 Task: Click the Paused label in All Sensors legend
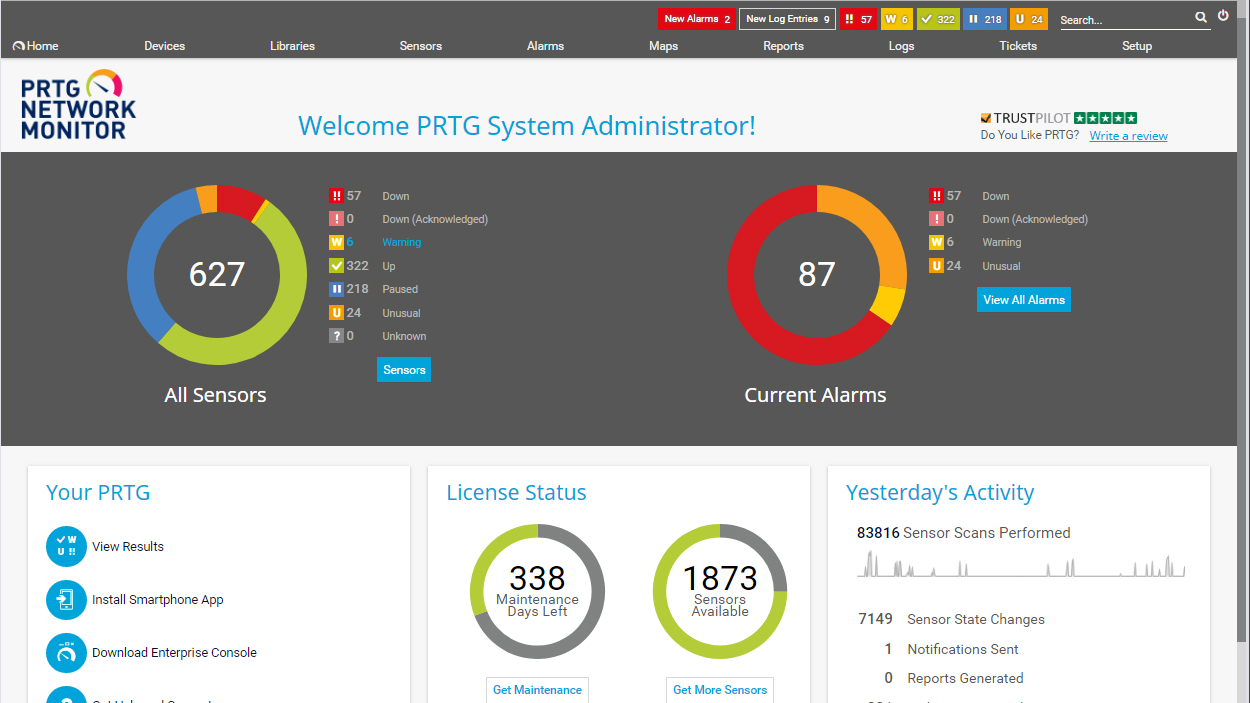tap(400, 289)
